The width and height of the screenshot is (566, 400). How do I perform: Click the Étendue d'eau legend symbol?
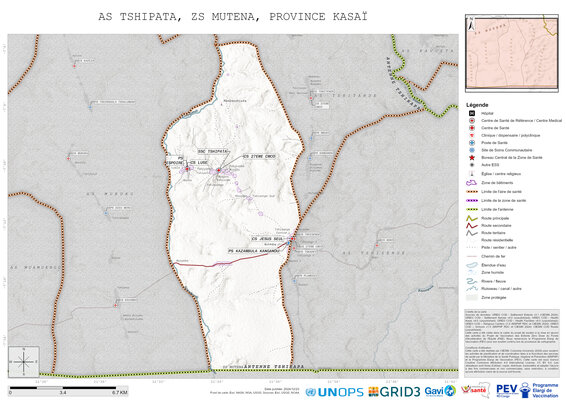click(472, 265)
